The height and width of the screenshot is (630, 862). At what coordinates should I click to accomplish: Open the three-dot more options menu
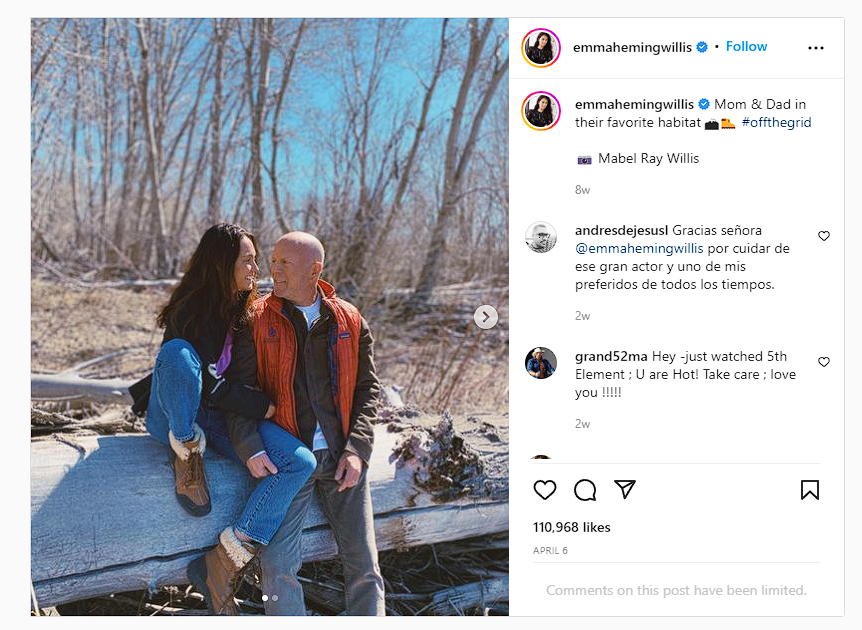[x=816, y=48]
